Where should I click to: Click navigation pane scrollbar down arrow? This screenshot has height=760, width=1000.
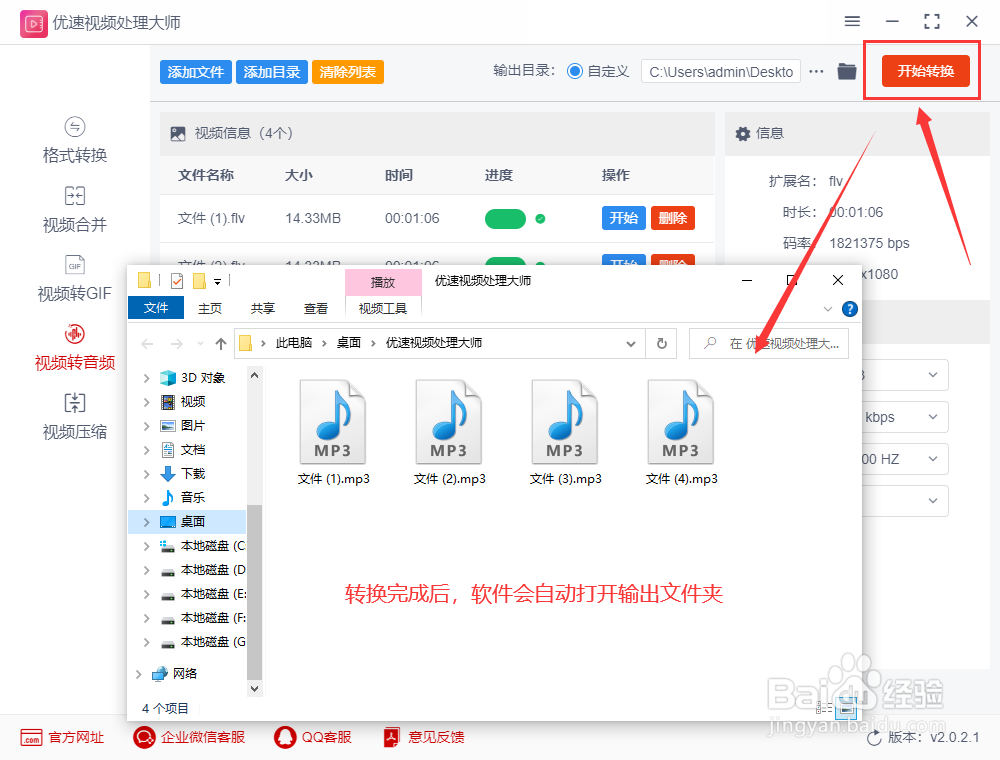tap(254, 689)
